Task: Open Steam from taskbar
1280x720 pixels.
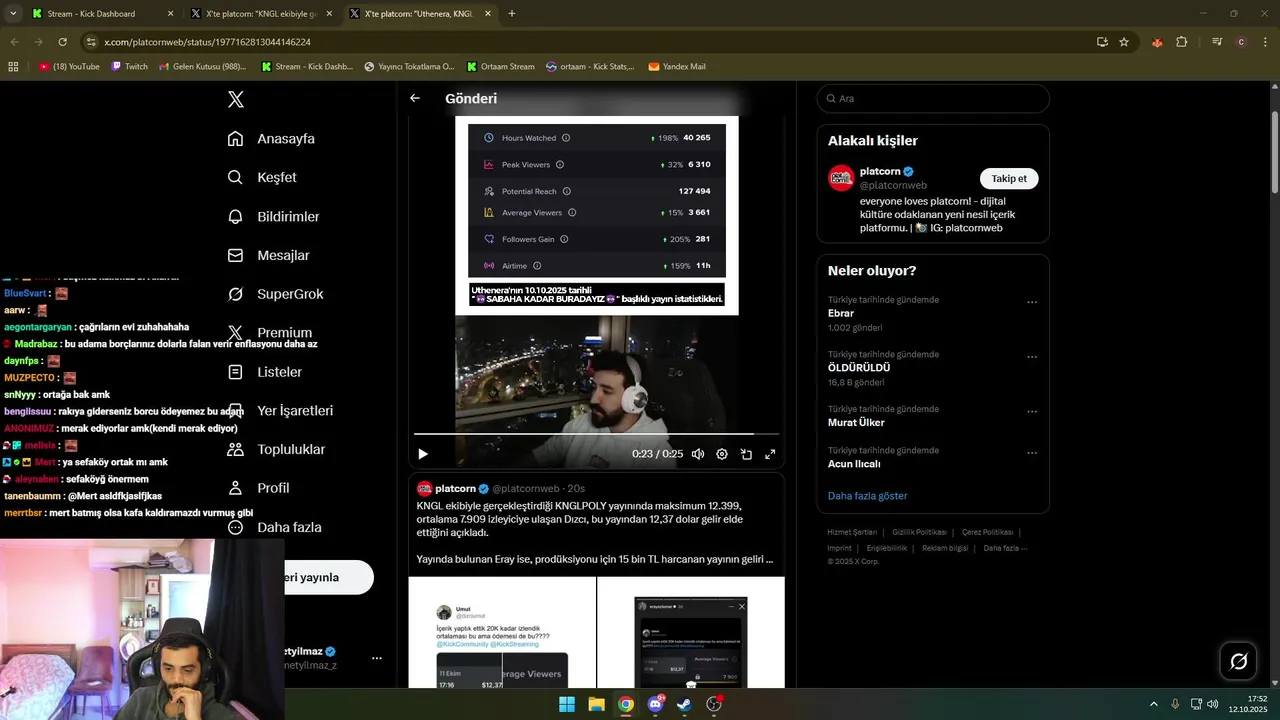Action: click(684, 704)
